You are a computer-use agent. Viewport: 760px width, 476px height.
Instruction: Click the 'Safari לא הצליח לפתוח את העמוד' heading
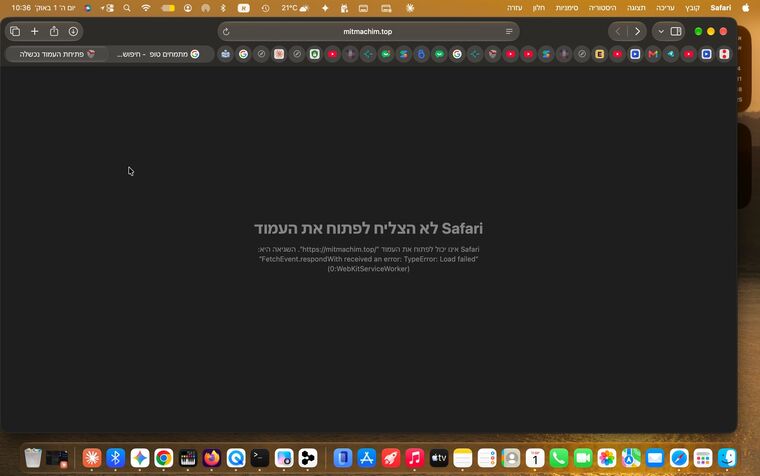click(x=368, y=228)
